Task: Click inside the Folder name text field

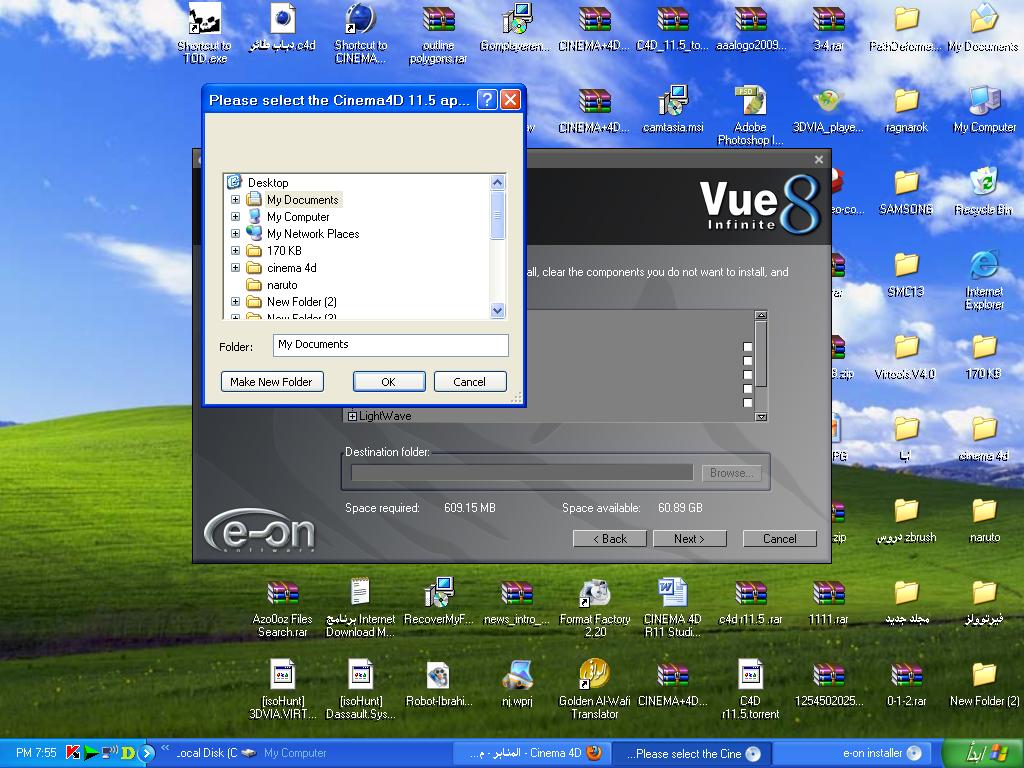Action: 391,345
